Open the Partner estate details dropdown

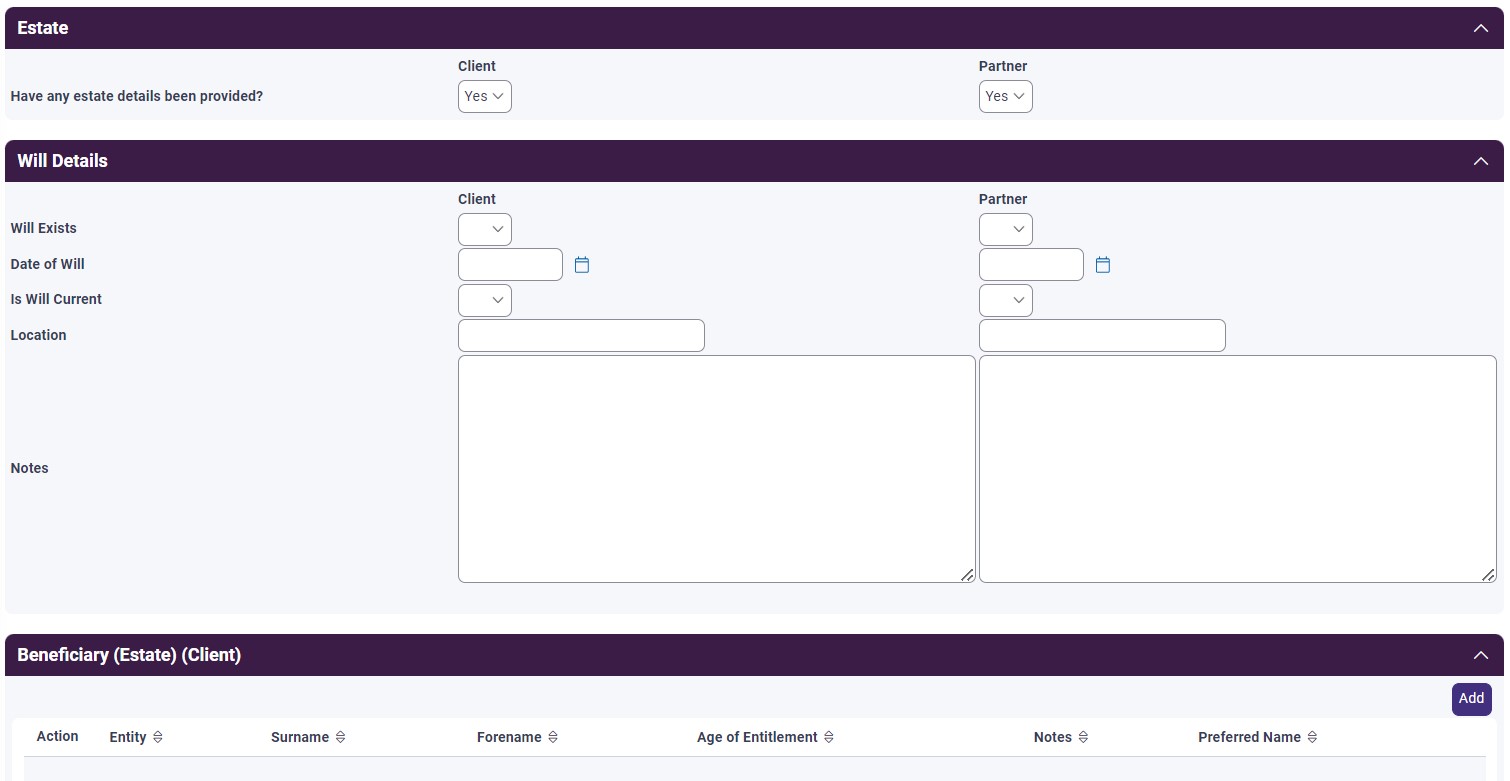click(1006, 96)
